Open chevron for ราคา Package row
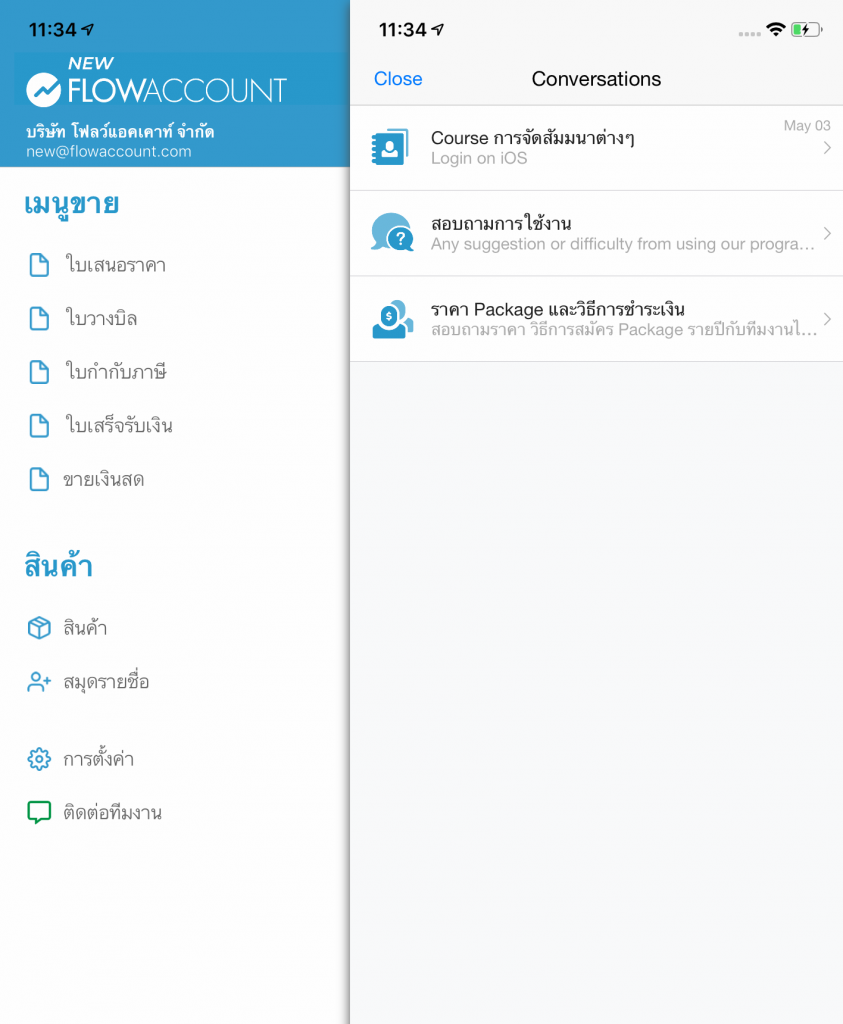 [827, 320]
